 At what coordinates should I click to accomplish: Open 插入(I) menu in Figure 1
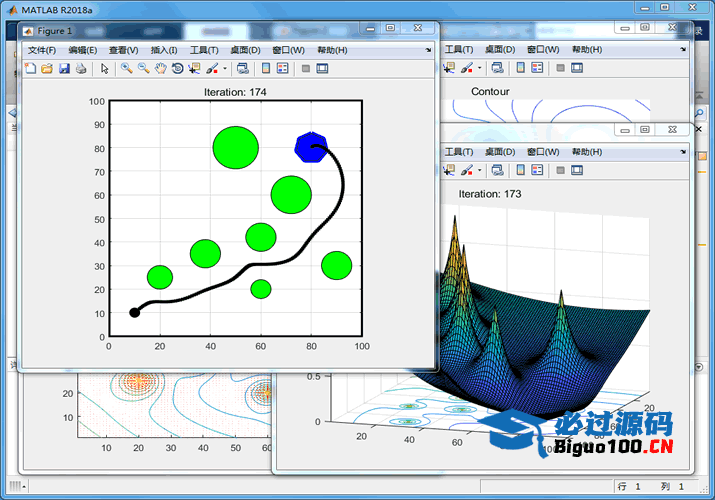point(164,50)
